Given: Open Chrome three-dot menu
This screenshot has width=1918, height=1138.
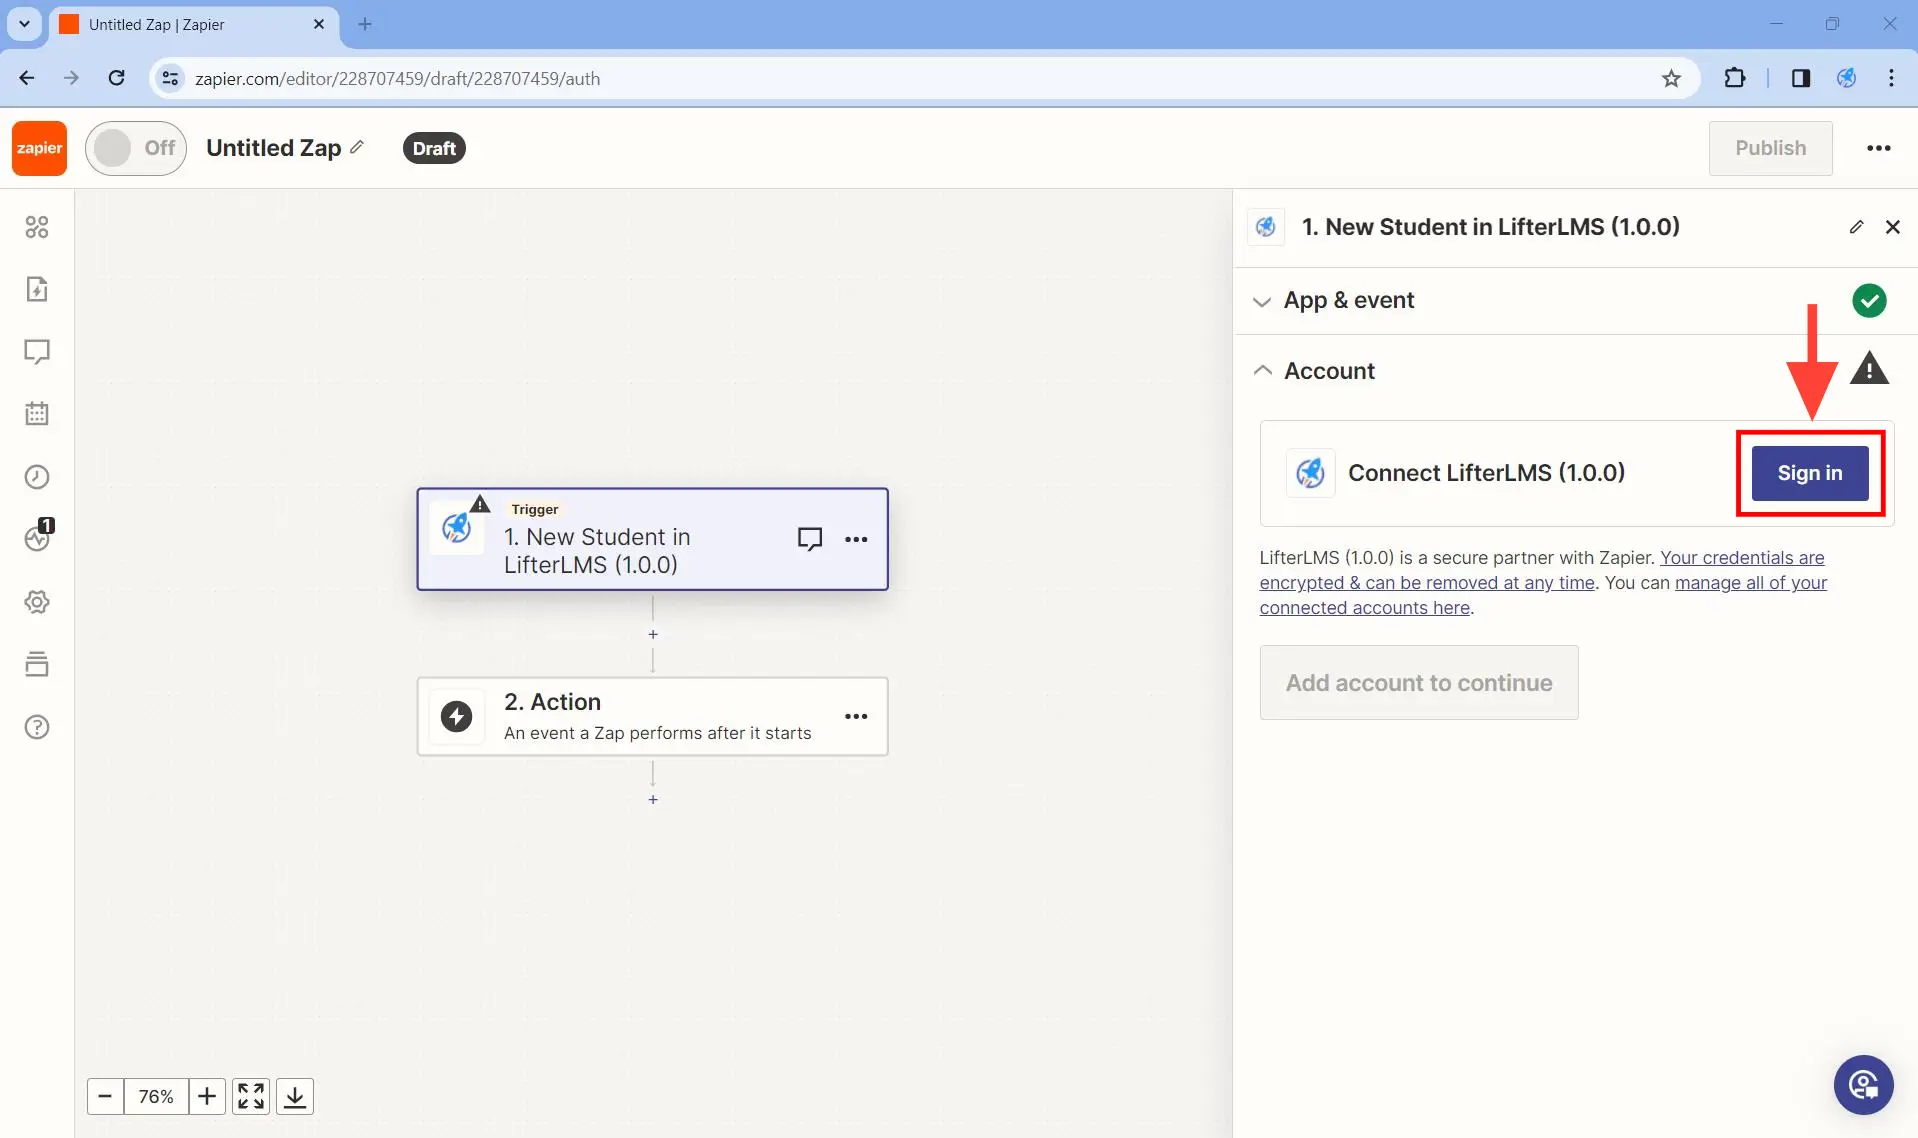Looking at the screenshot, I should 1891,78.
